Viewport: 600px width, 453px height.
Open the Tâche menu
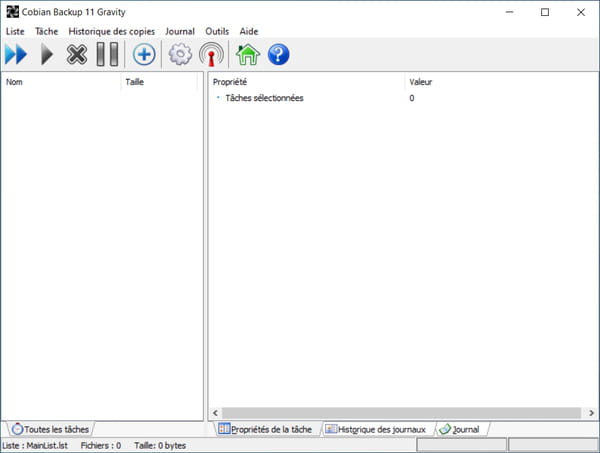[x=46, y=31]
